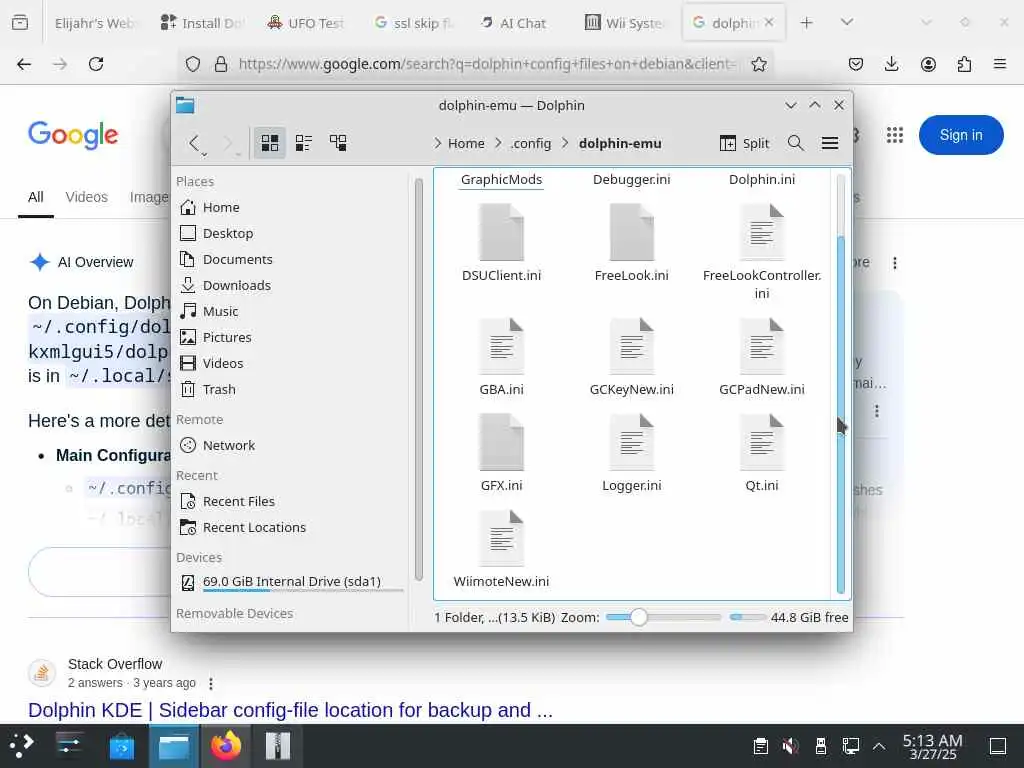1024x768 pixels.
Task: Switch to Elijahr's Web browser tab
Action: pos(96,23)
